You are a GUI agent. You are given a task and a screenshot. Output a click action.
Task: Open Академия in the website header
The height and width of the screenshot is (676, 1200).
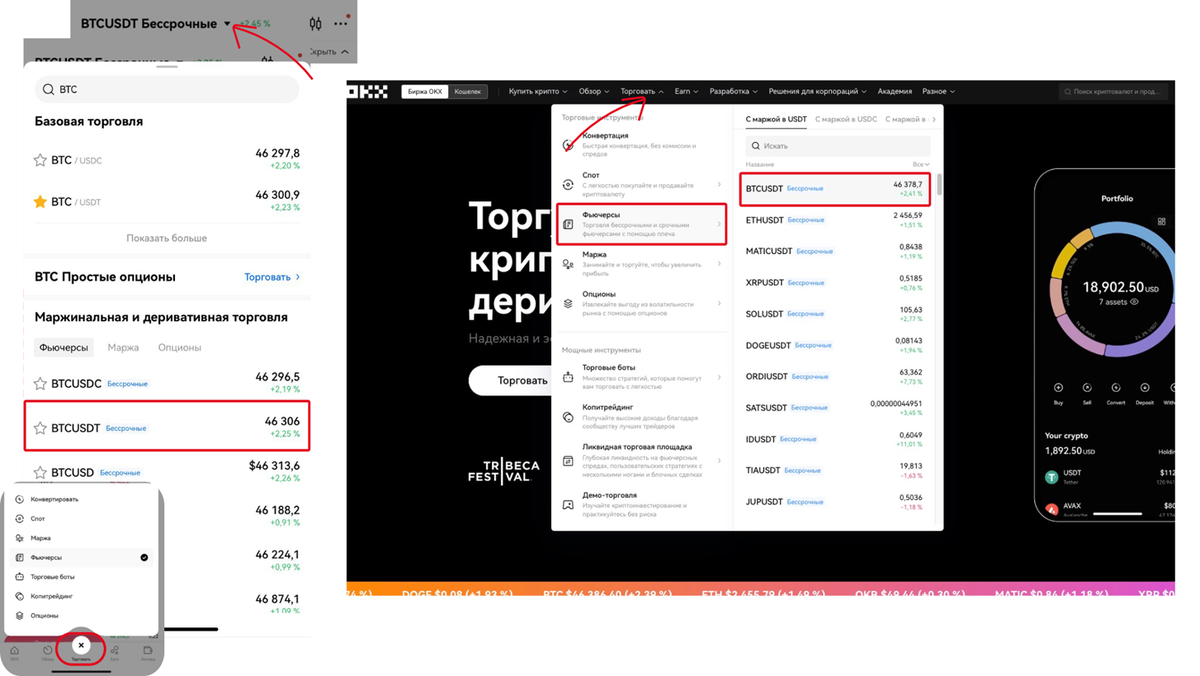(x=895, y=91)
